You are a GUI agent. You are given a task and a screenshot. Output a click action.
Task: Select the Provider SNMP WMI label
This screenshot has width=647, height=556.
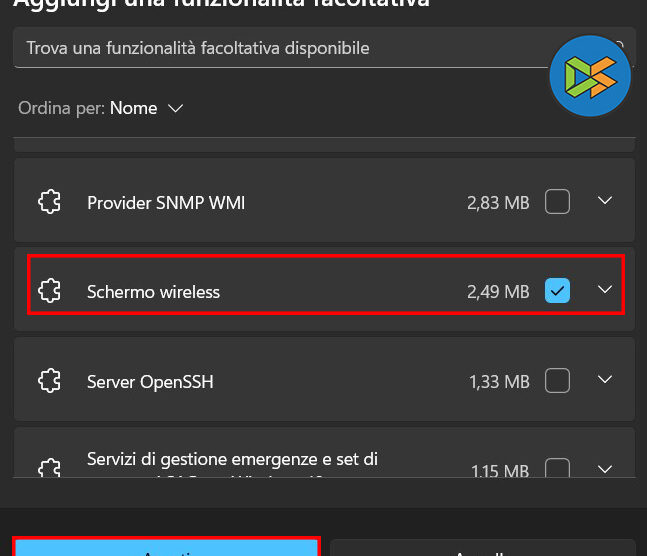tap(166, 203)
